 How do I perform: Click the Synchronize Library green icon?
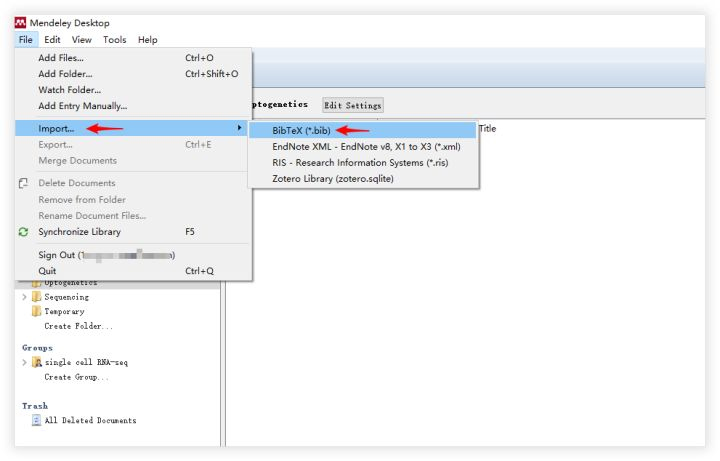(x=23, y=232)
